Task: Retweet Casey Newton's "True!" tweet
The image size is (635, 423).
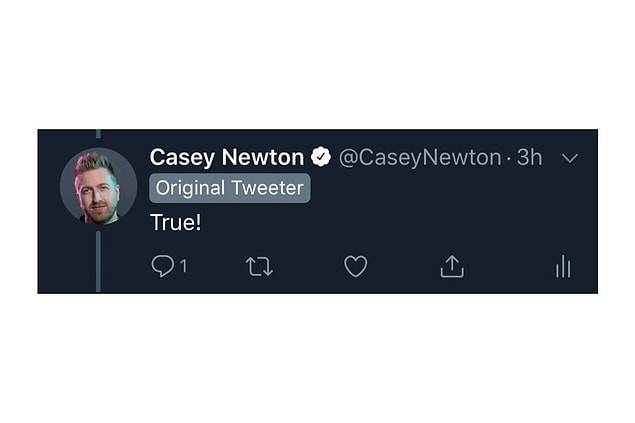Action: pyautogui.click(x=259, y=266)
